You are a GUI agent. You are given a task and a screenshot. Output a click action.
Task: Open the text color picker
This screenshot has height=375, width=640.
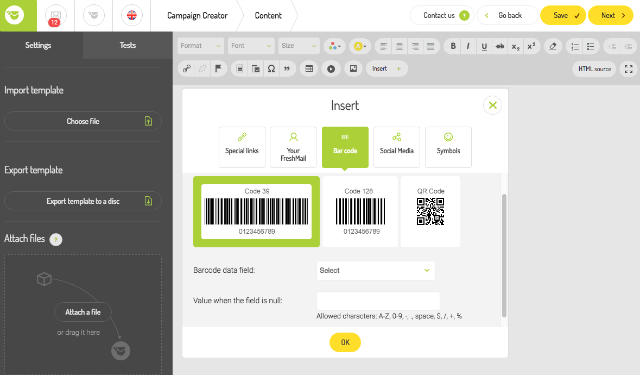tap(335, 46)
